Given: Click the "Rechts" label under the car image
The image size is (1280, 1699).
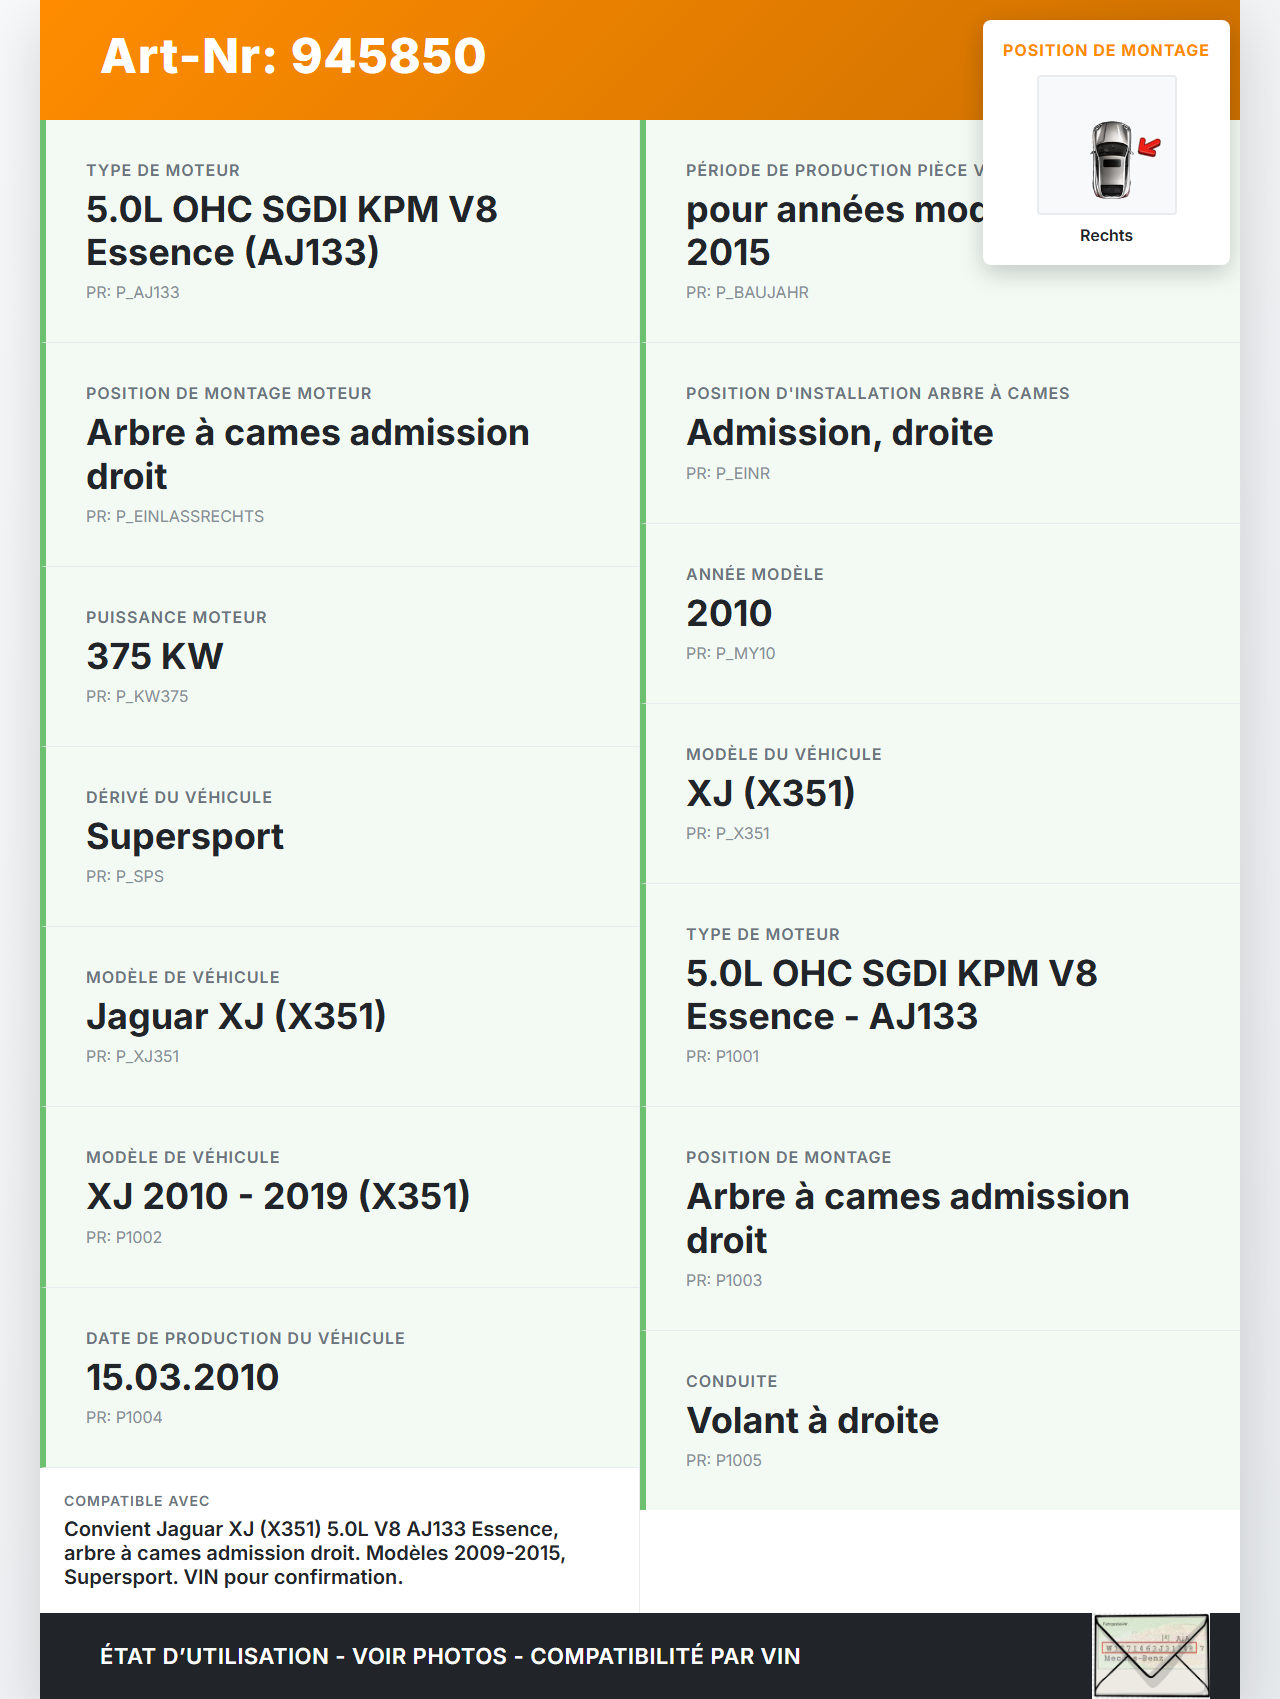Looking at the screenshot, I should click(x=1106, y=235).
